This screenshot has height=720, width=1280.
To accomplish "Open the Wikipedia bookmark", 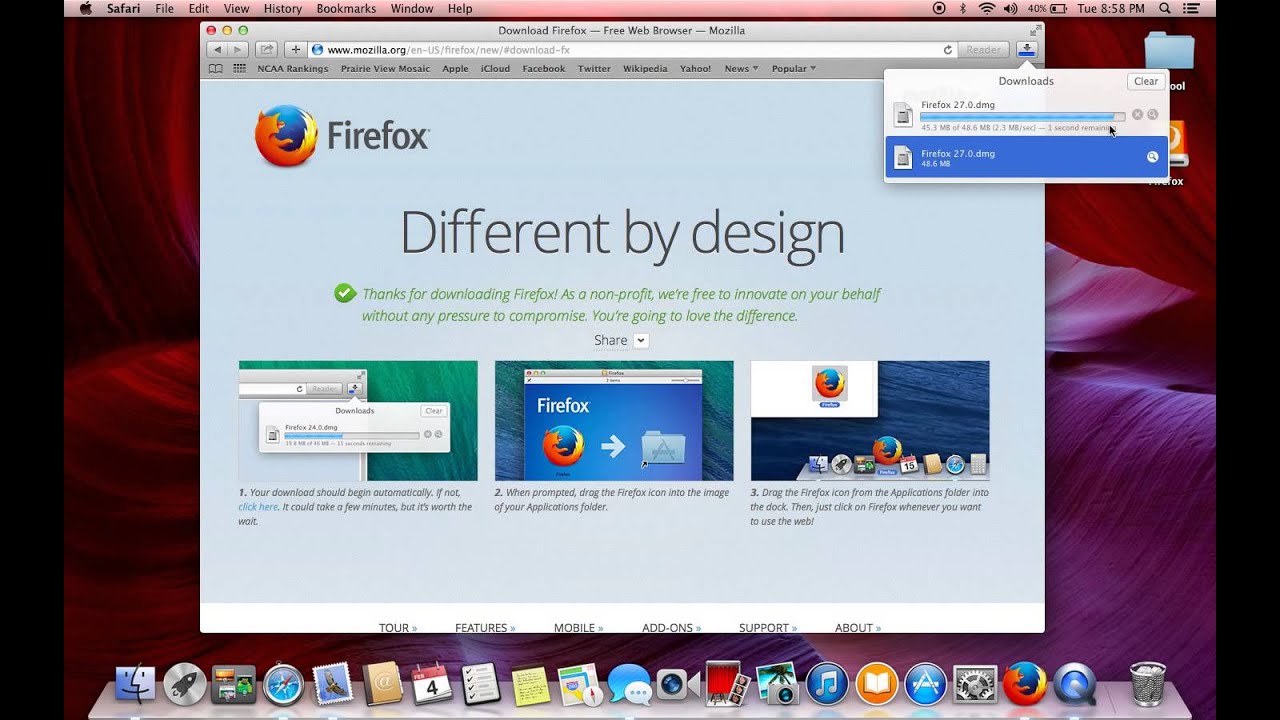I will pos(645,69).
